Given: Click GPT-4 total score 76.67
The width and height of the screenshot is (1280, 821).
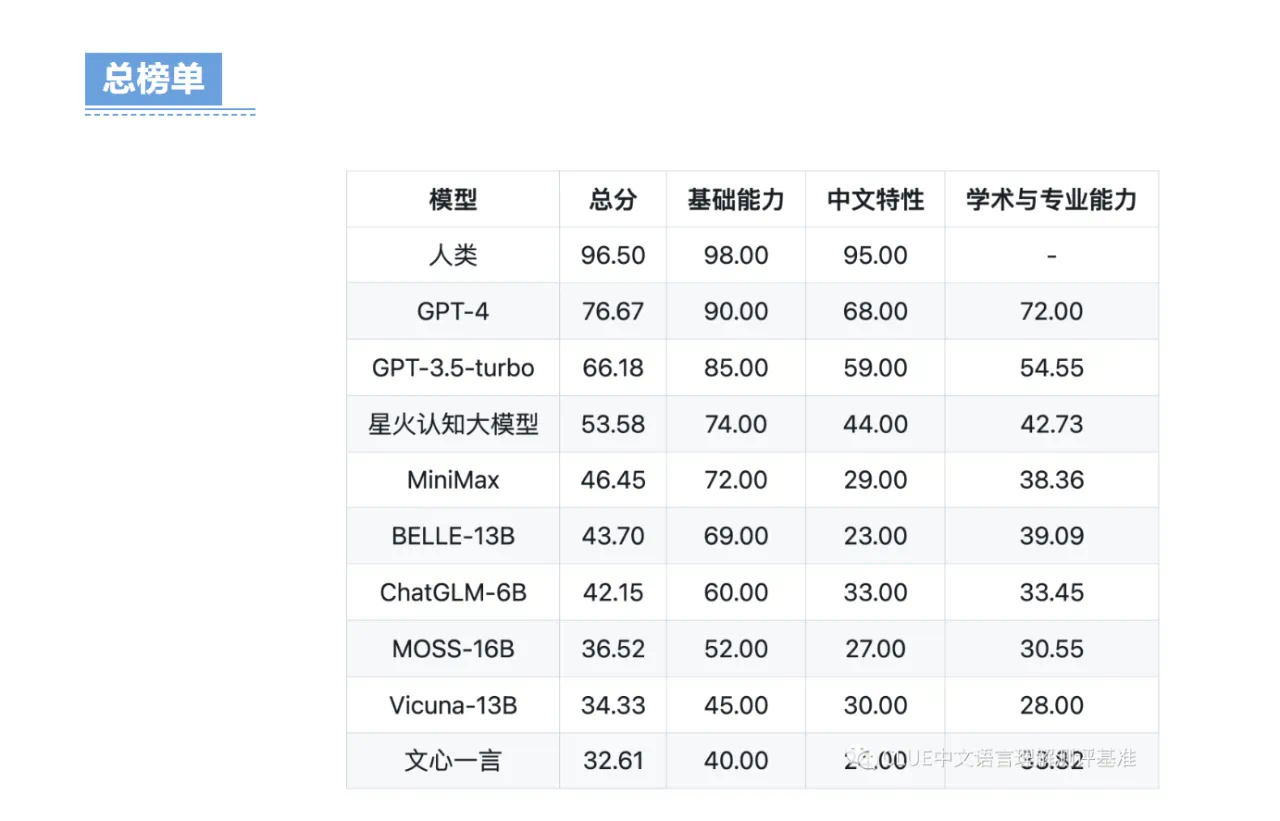Looking at the screenshot, I should tap(613, 311).
